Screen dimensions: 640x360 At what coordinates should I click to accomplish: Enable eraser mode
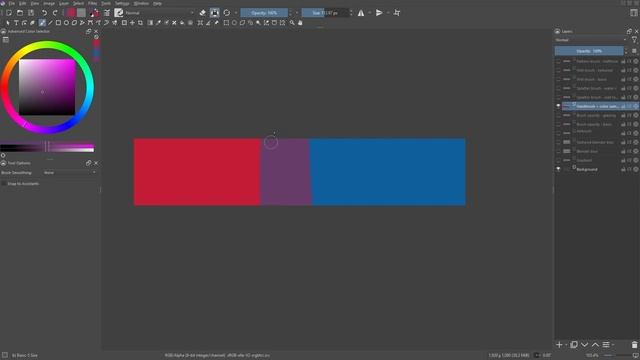[202, 13]
